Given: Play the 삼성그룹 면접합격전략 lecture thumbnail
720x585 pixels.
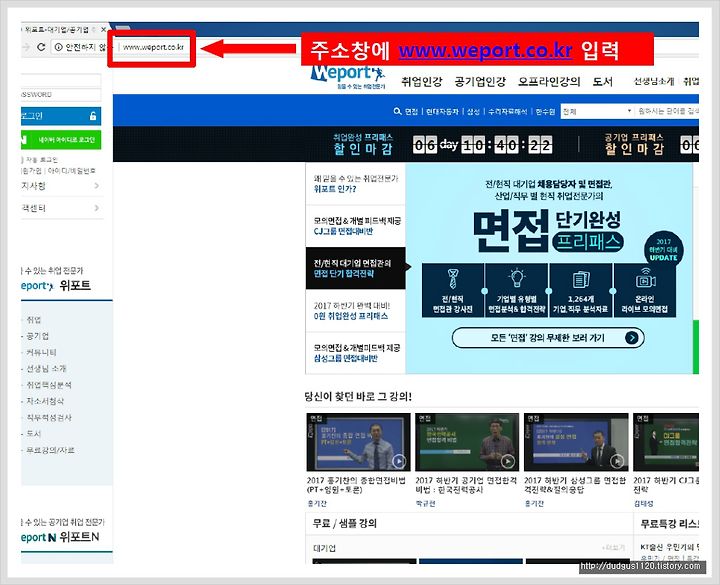Looking at the screenshot, I should point(576,442).
